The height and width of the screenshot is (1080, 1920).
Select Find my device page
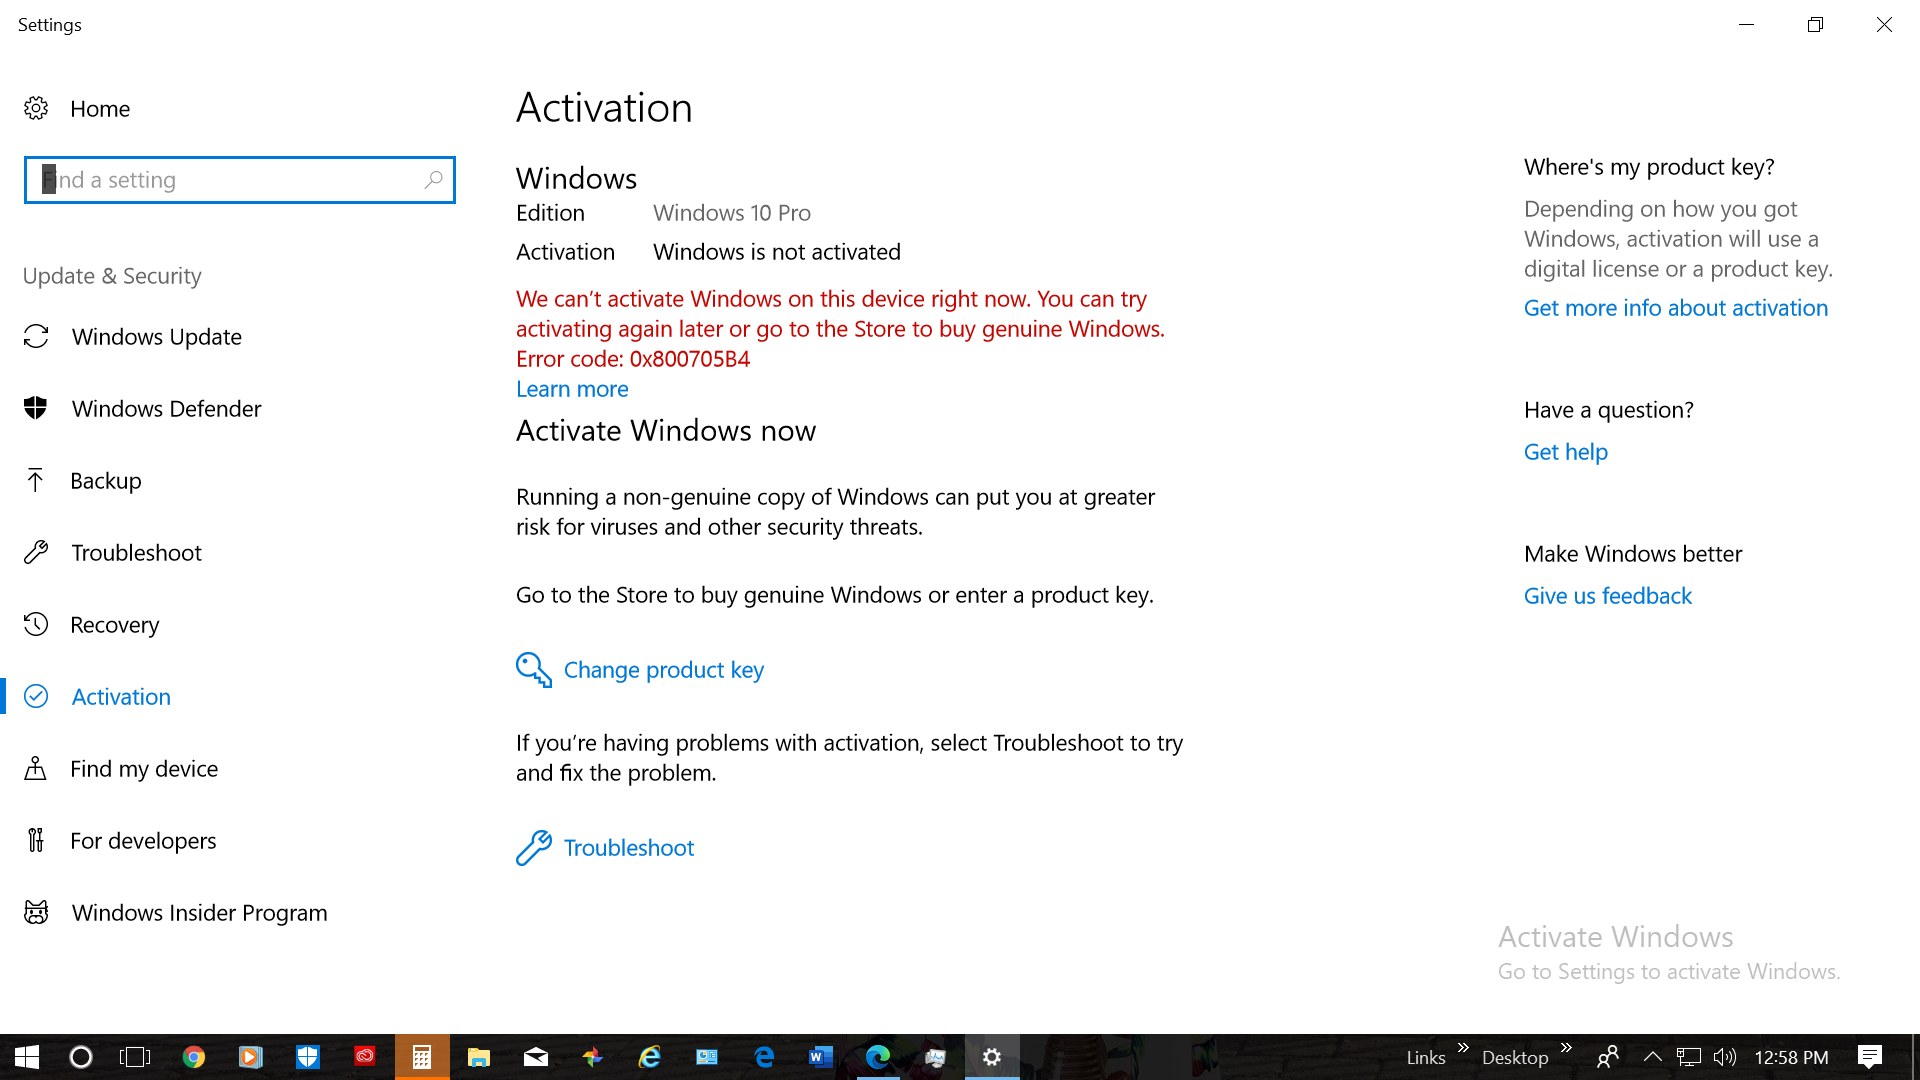click(x=144, y=768)
